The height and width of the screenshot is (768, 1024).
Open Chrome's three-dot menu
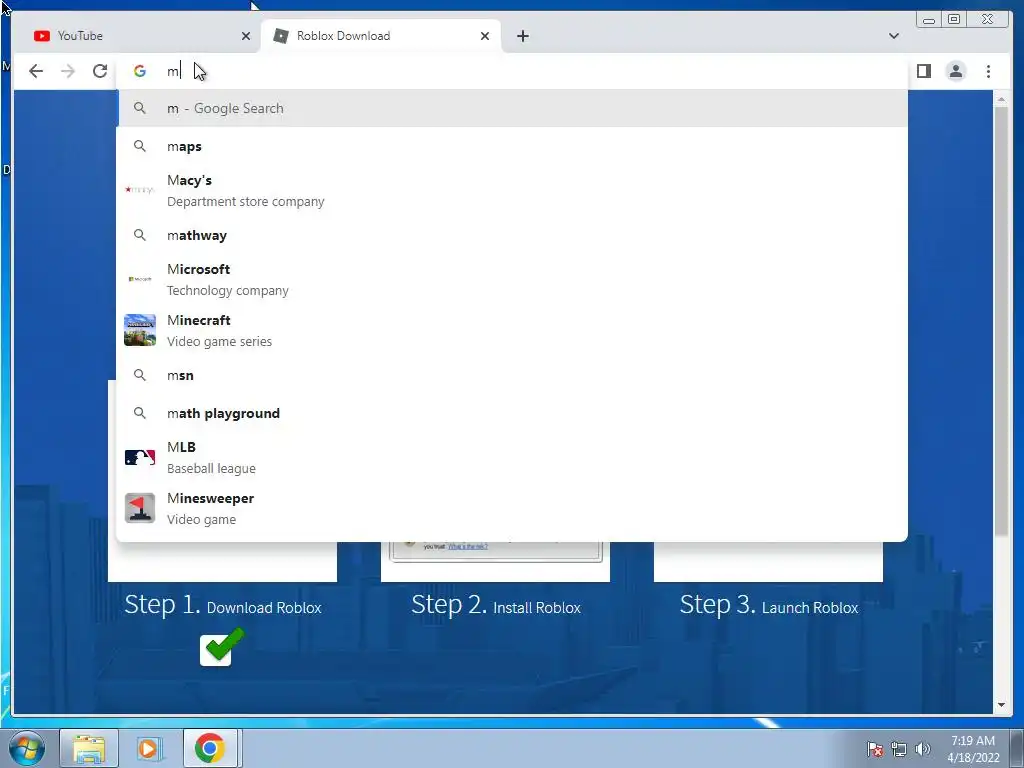click(988, 71)
